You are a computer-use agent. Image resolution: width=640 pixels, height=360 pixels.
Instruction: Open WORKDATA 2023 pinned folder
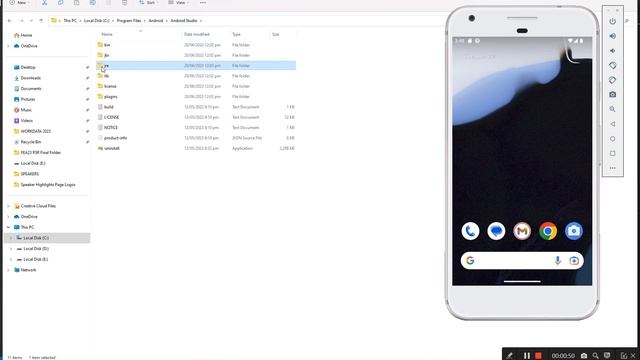click(x=36, y=131)
